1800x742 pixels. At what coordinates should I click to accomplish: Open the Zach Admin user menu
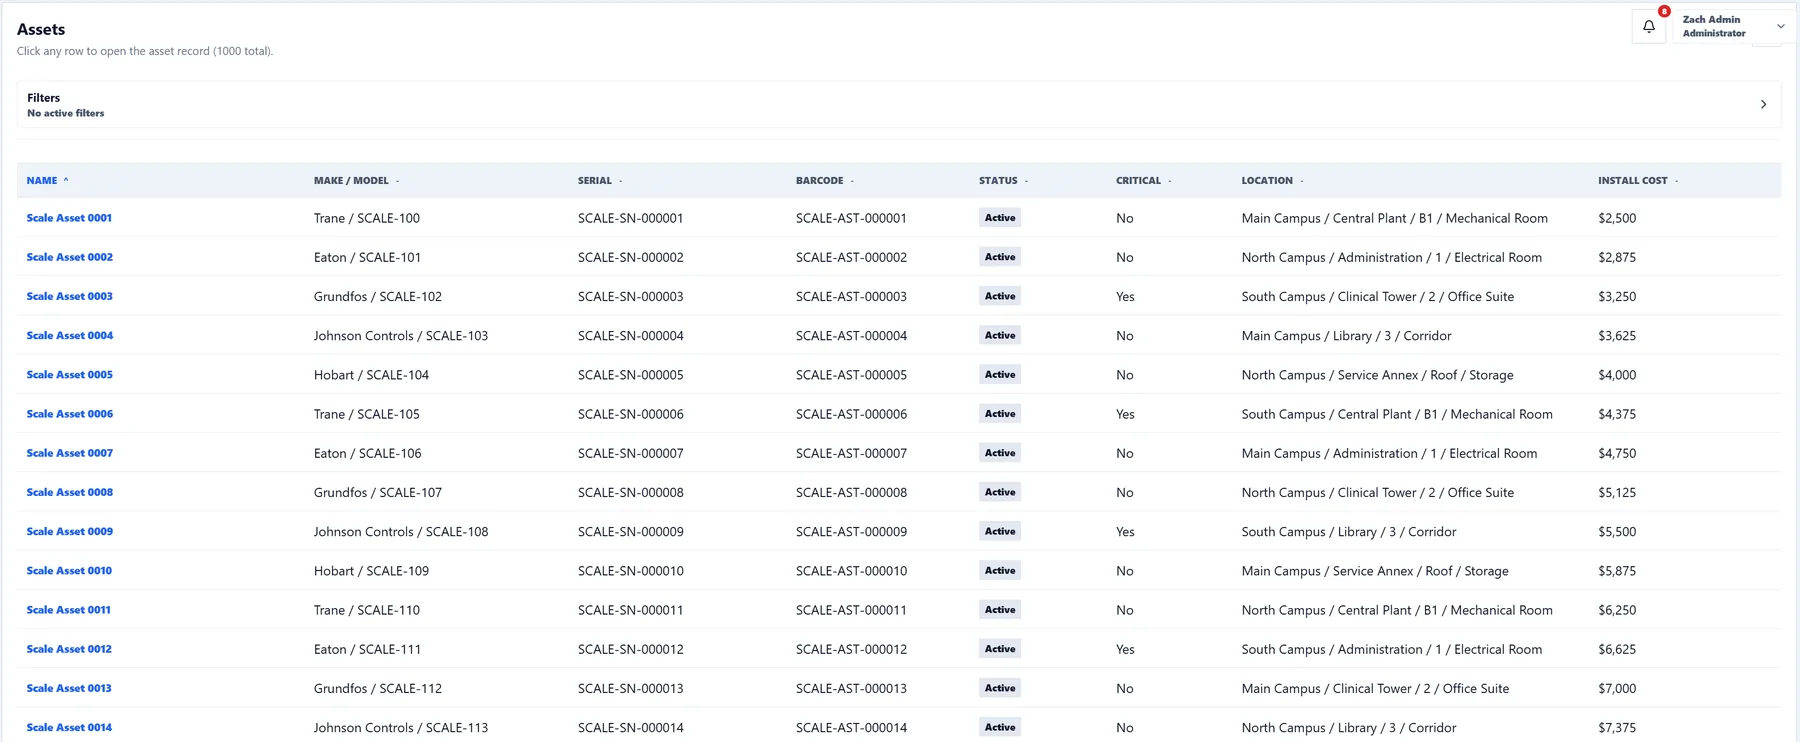coord(1734,26)
